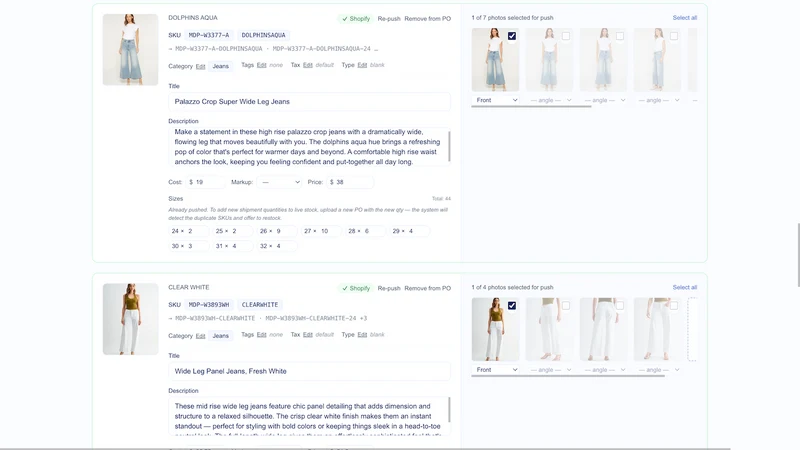Edit the Tags of Dolphins Aqua
This screenshot has width=800, height=450.
point(262,65)
